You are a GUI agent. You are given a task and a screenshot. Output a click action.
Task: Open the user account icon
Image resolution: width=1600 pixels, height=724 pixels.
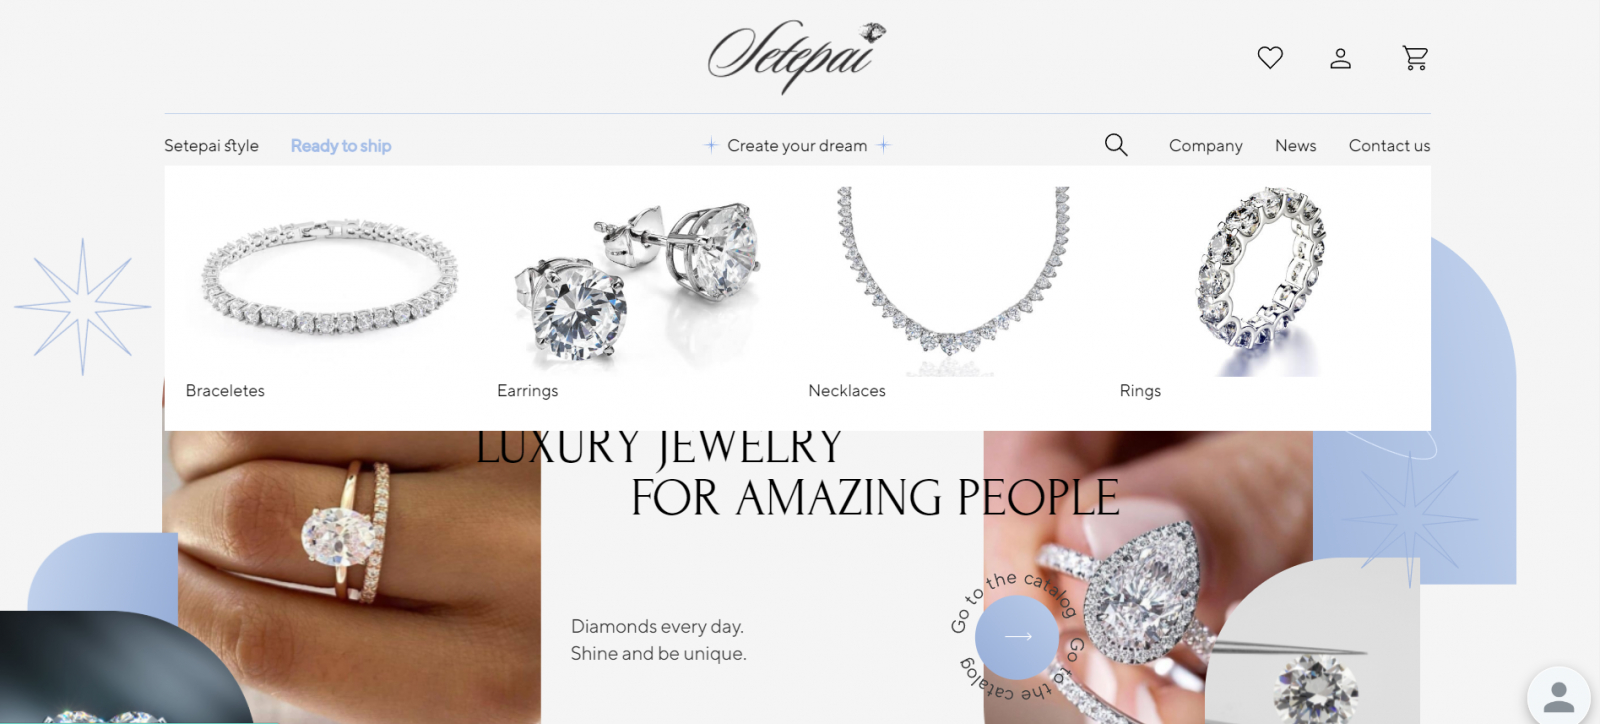[1340, 58]
